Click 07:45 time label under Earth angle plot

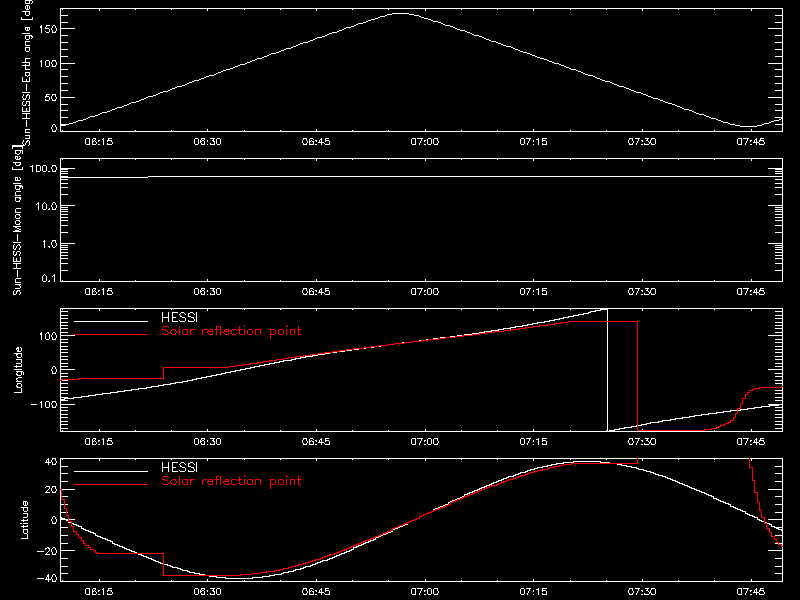751,142
